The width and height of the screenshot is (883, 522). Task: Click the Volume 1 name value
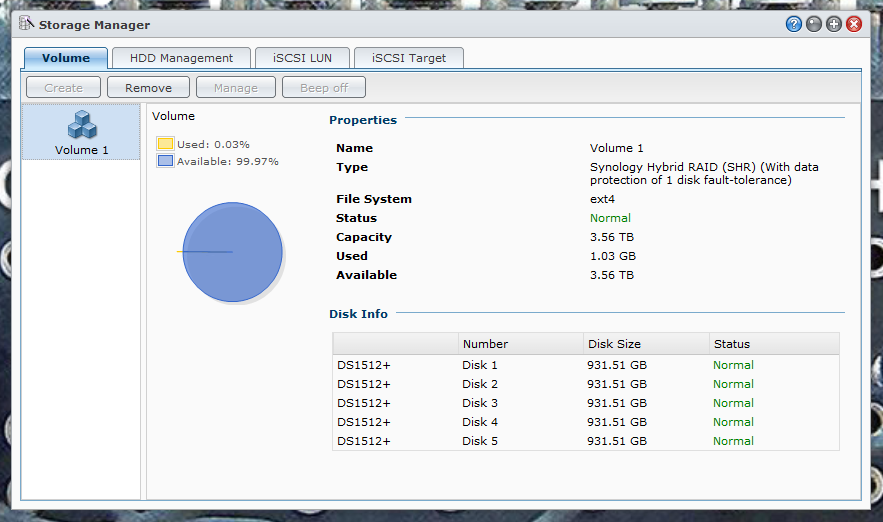coord(616,148)
